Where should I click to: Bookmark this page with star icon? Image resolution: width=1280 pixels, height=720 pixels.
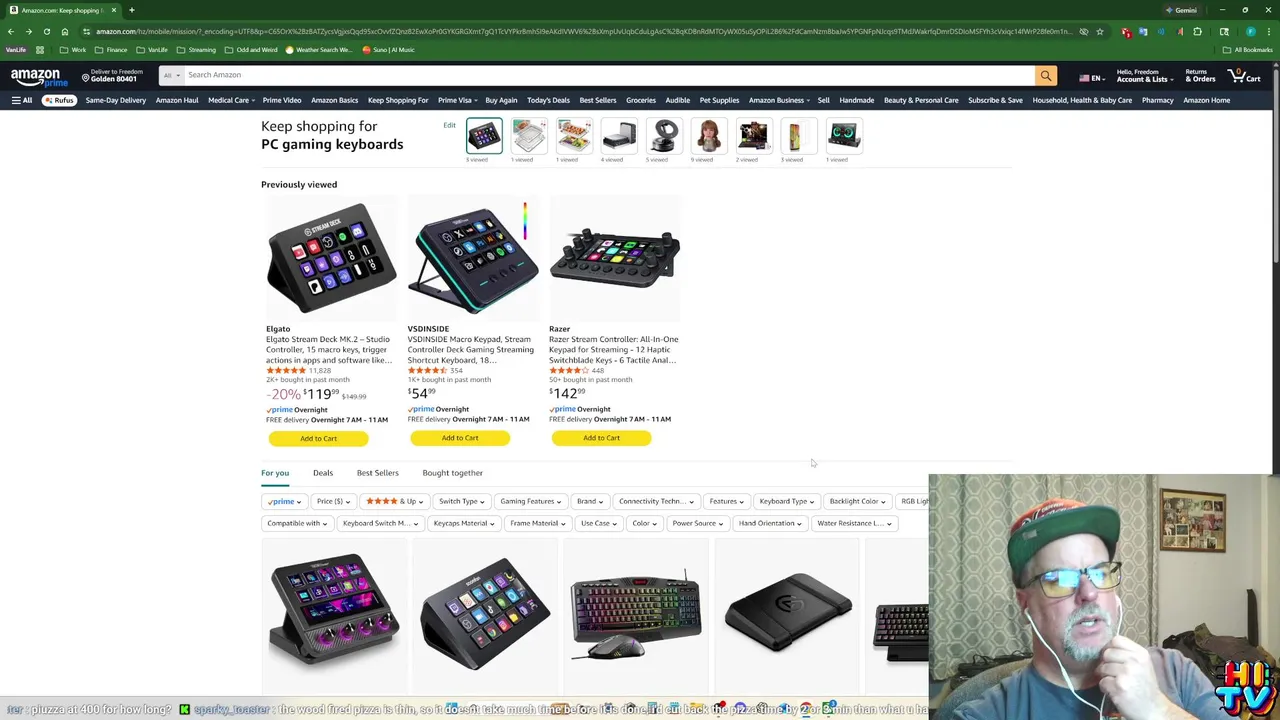point(1100,31)
